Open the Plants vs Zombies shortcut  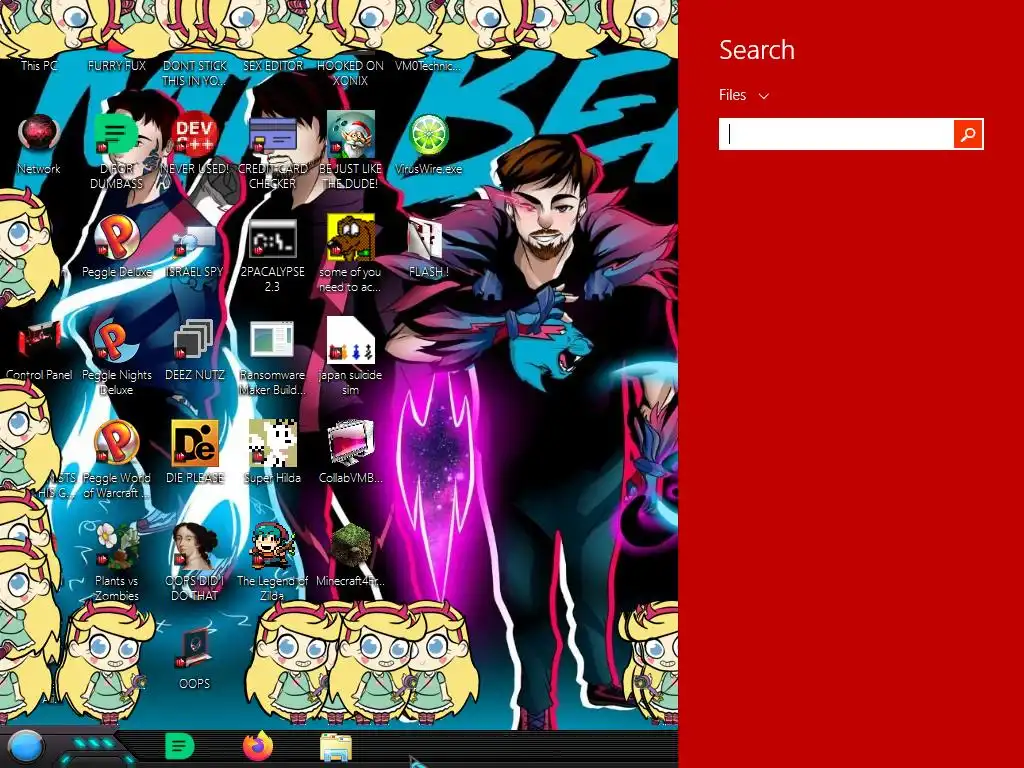tap(116, 546)
